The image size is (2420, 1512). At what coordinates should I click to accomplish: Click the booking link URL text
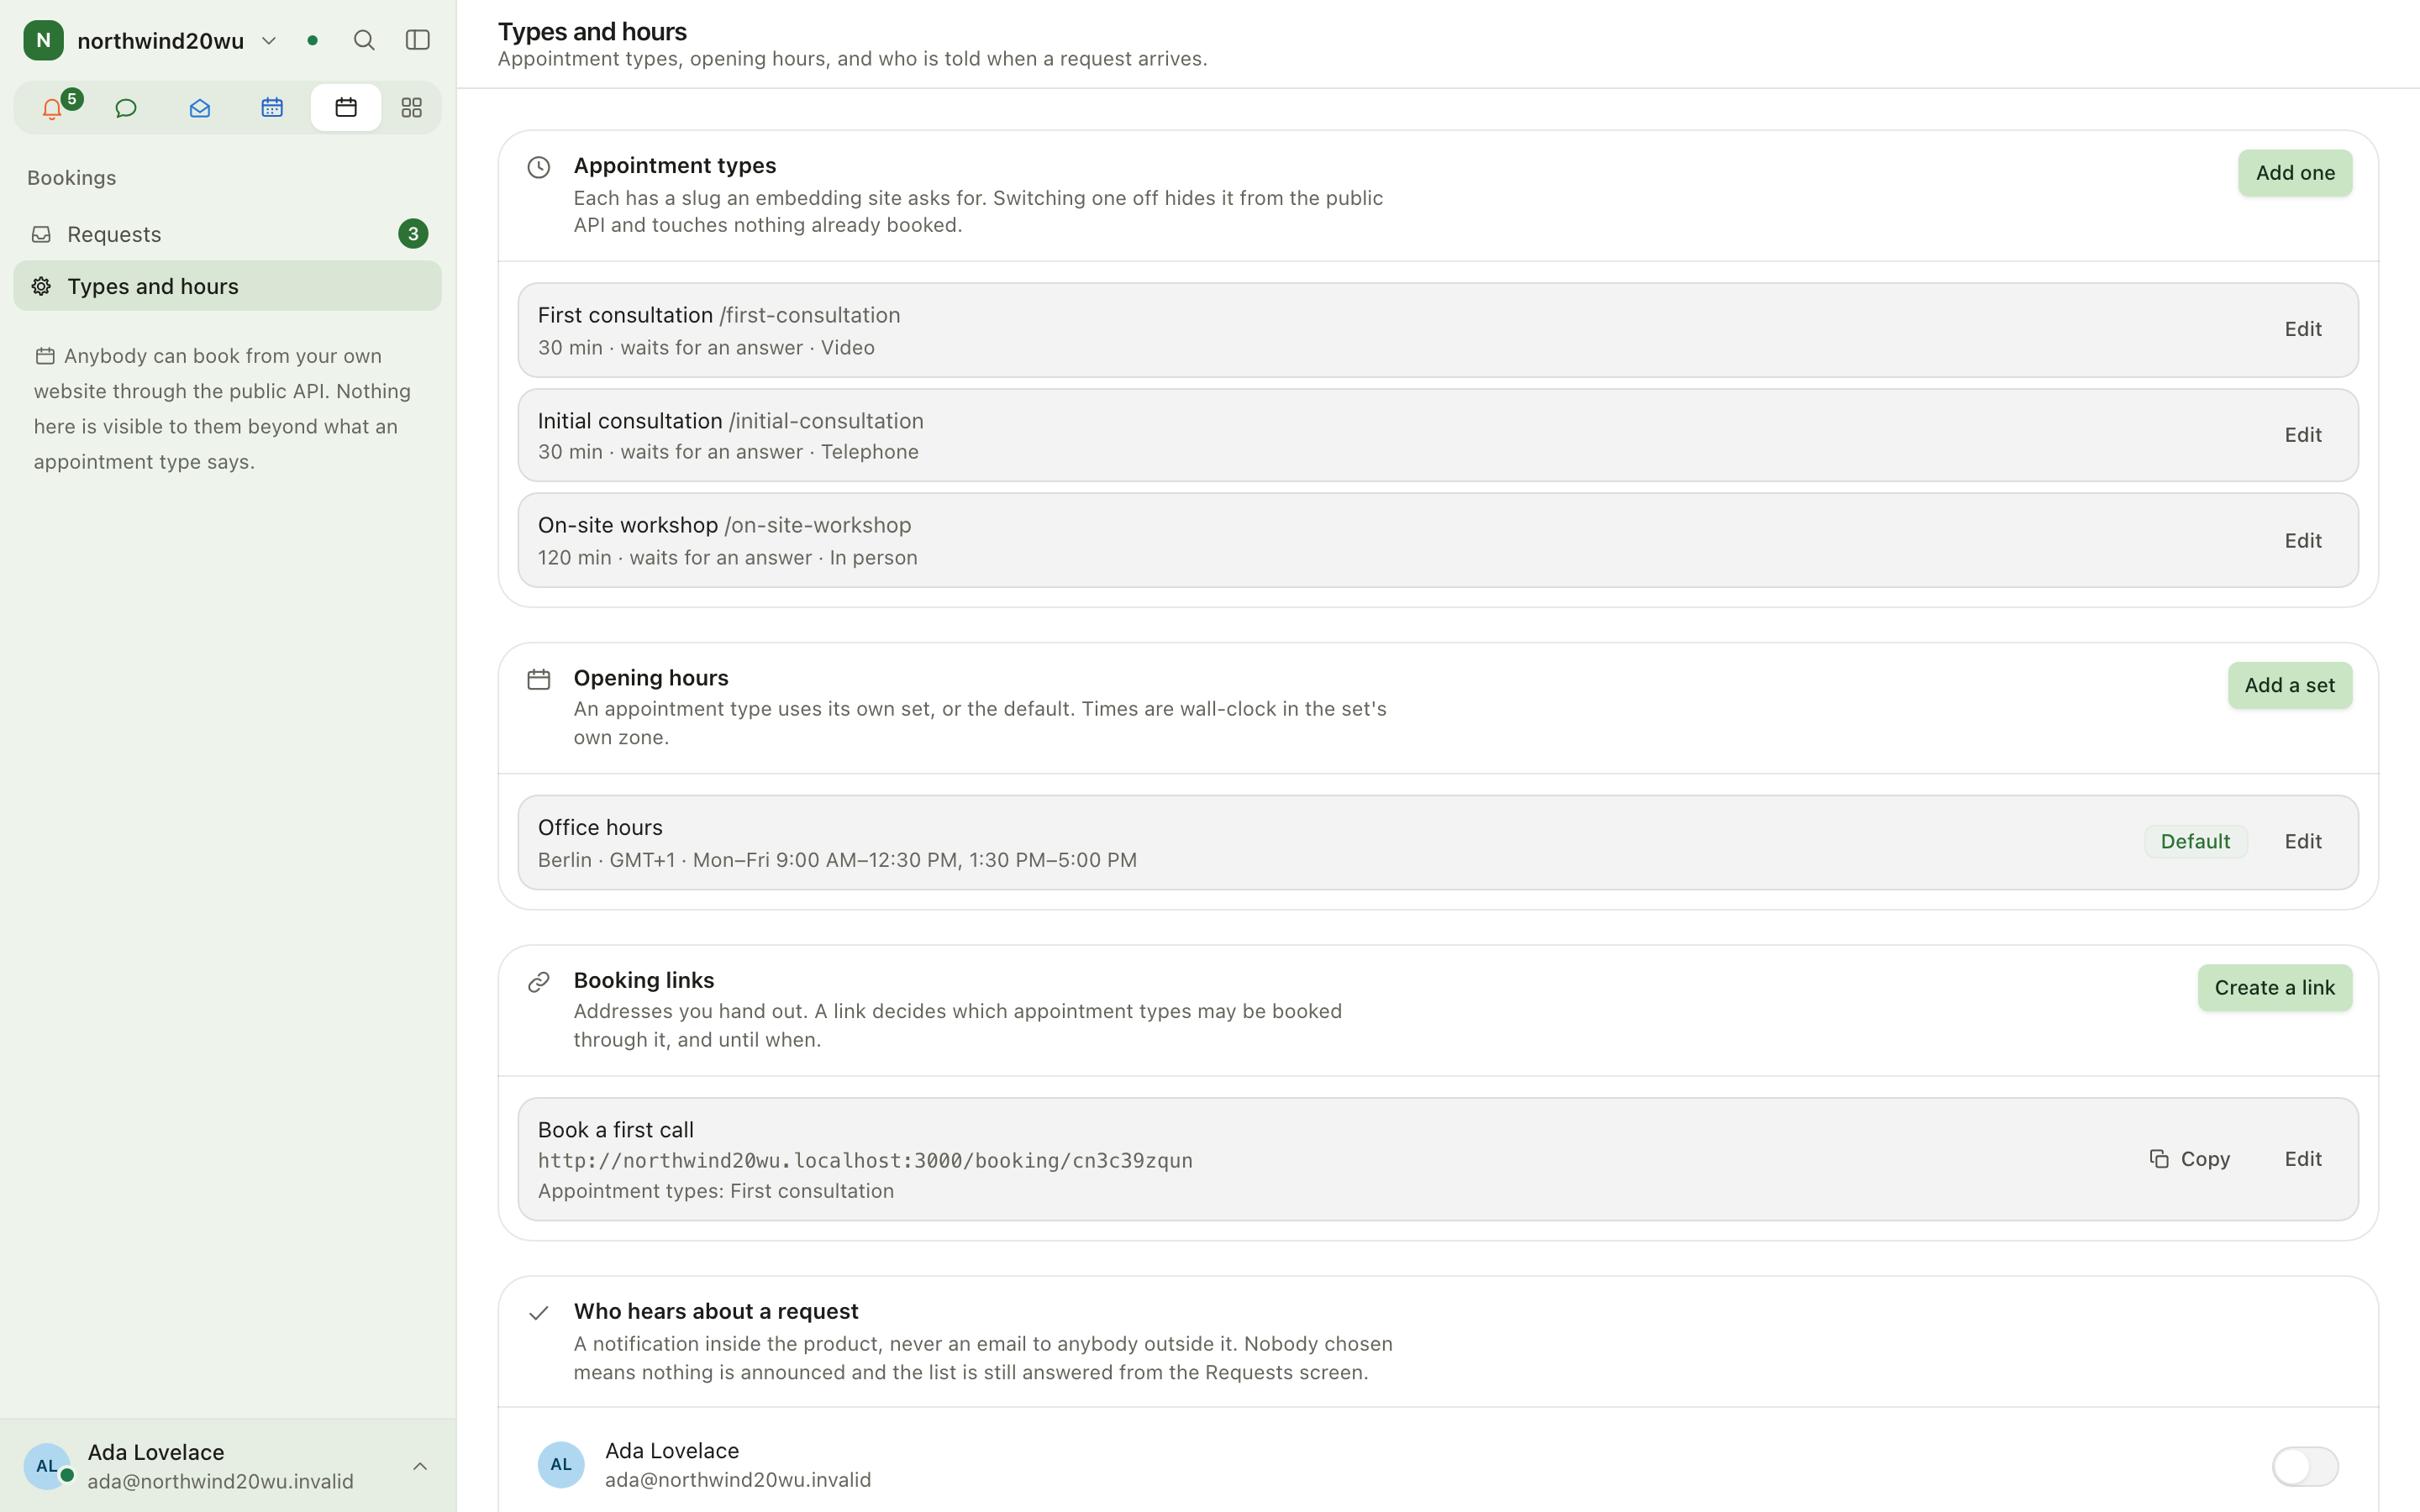865,1160
